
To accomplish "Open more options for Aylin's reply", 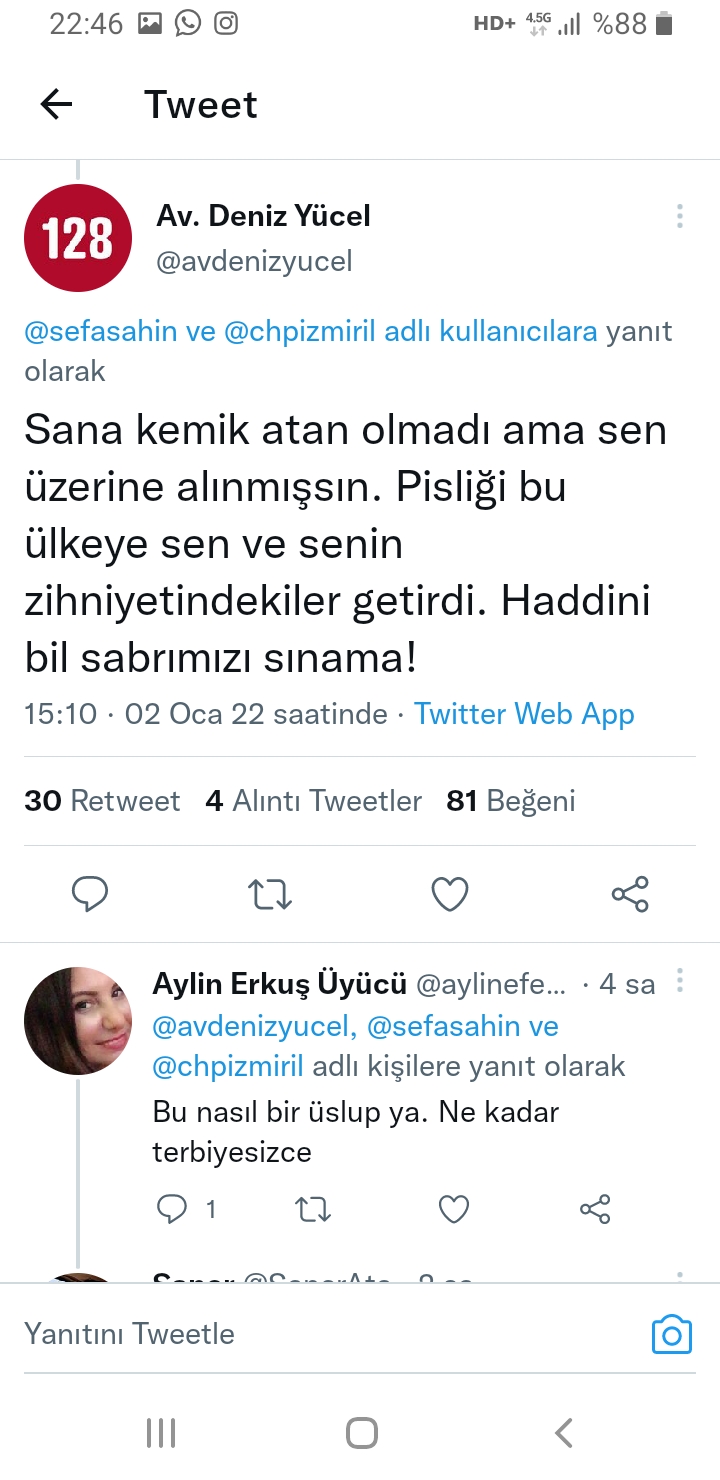I will [680, 981].
